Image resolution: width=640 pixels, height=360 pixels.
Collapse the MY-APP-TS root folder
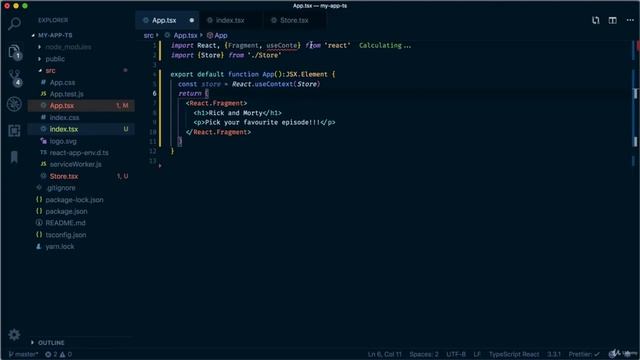33,36
